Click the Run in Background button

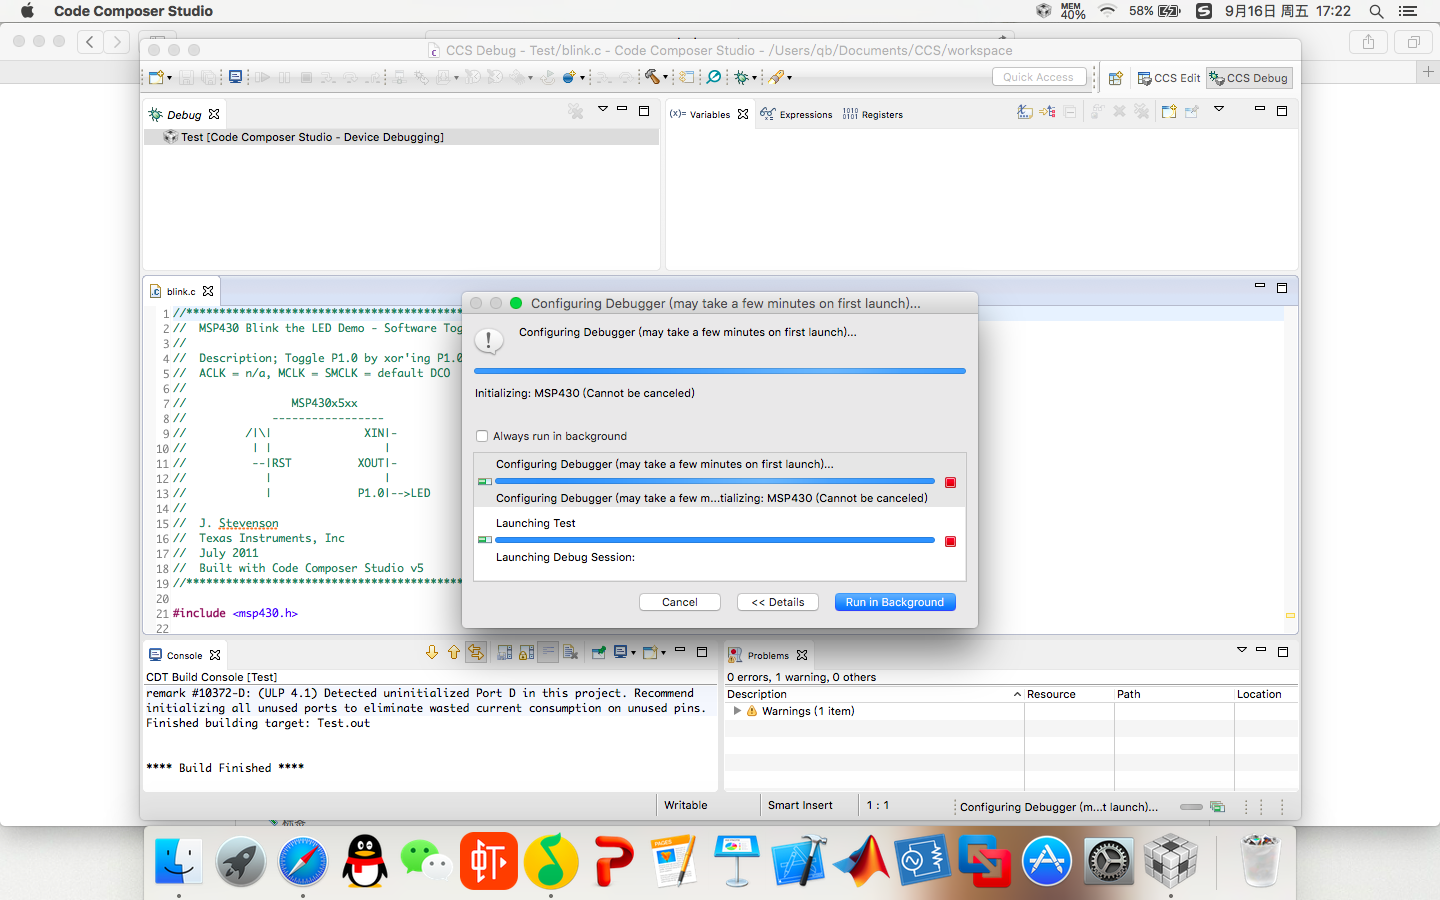[x=895, y=602]
